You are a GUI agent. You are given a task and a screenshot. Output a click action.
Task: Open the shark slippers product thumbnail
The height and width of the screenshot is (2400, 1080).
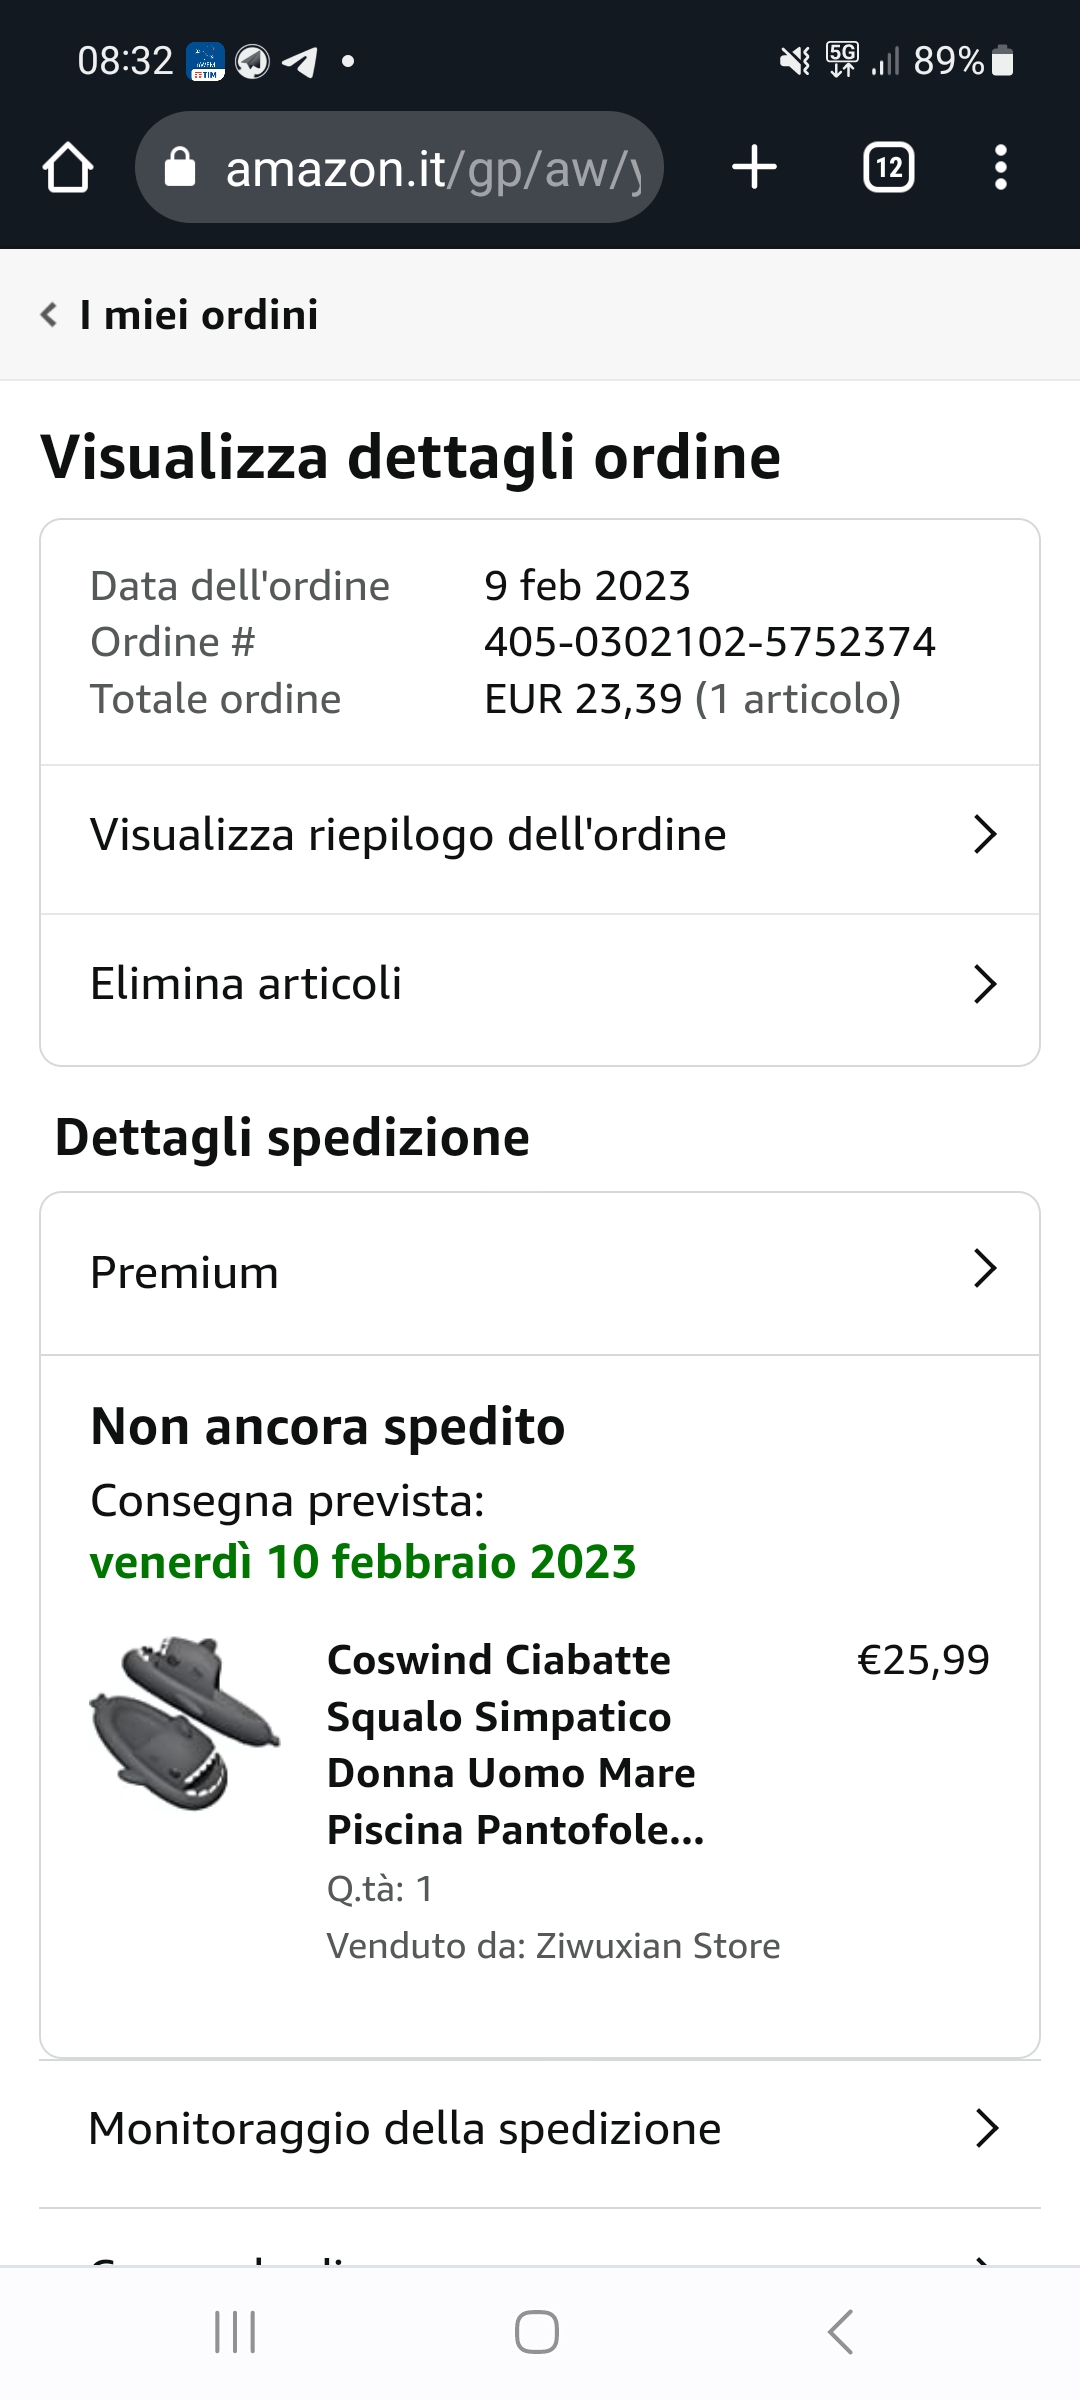click(x=185, y=1722)
